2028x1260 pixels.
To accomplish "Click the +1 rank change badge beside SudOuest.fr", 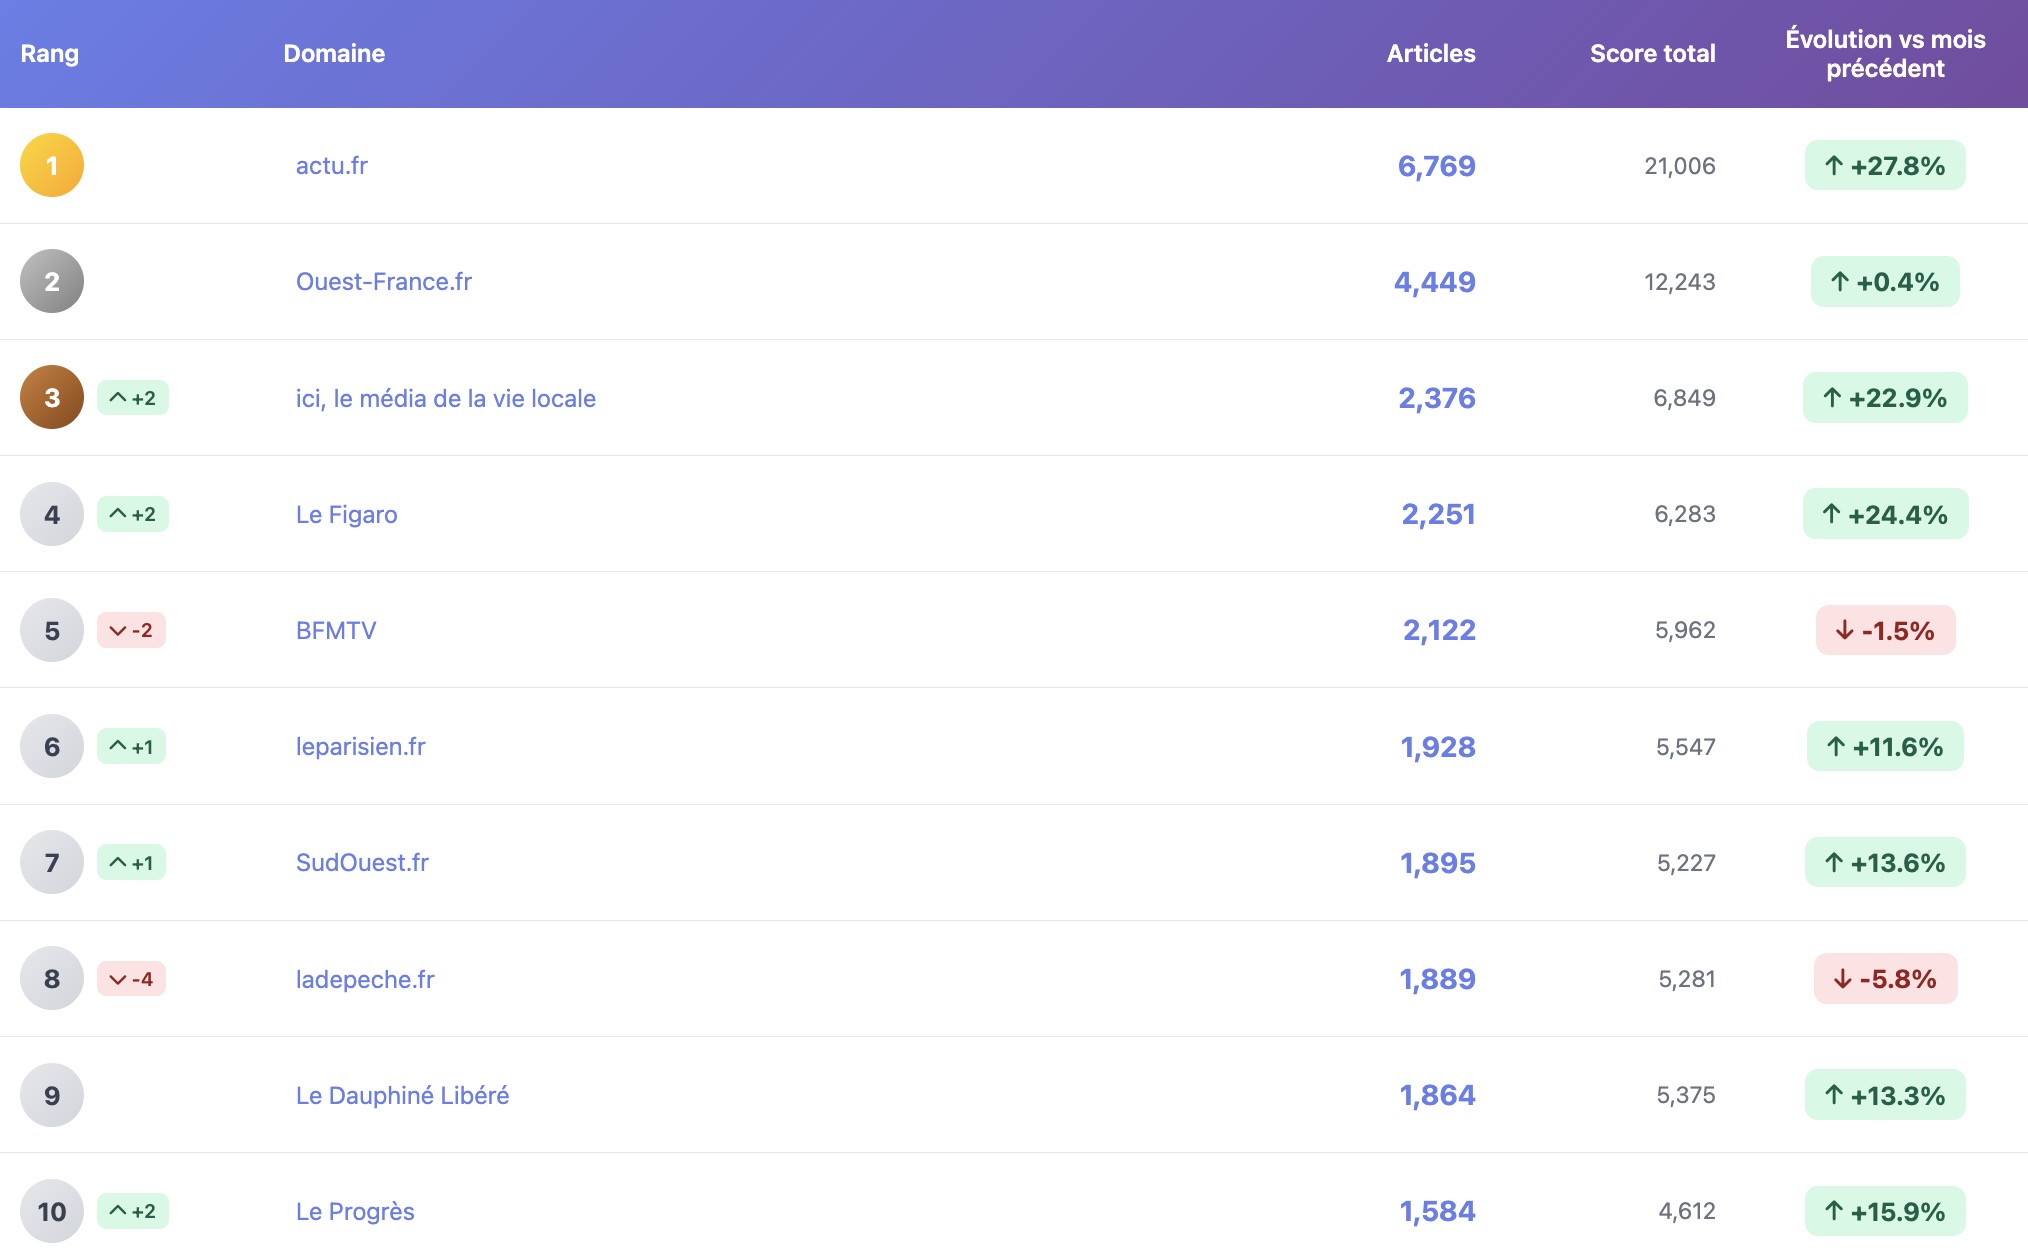I will pyautogui.click(x=131, y=863).
